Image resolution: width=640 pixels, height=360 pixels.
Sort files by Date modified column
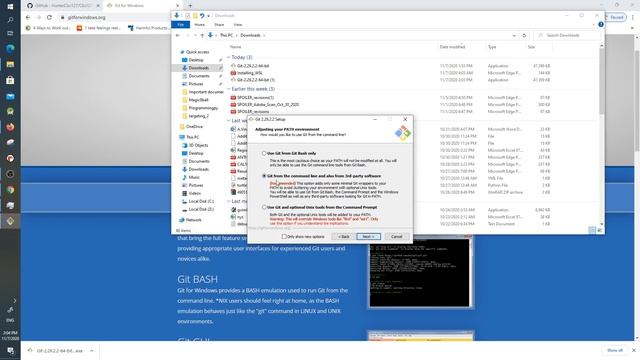pos(452,47)
